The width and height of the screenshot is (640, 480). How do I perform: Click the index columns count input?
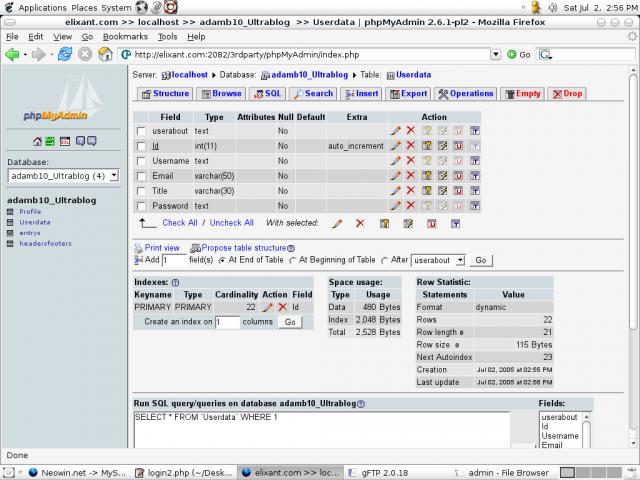tap(227, 322)
